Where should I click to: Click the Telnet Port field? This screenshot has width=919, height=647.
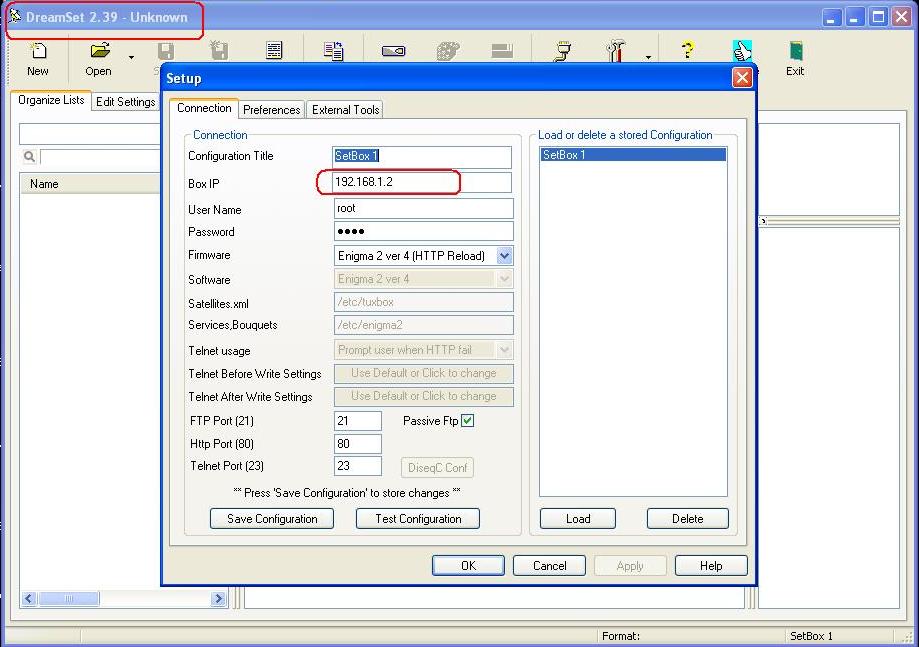[358, 466]
